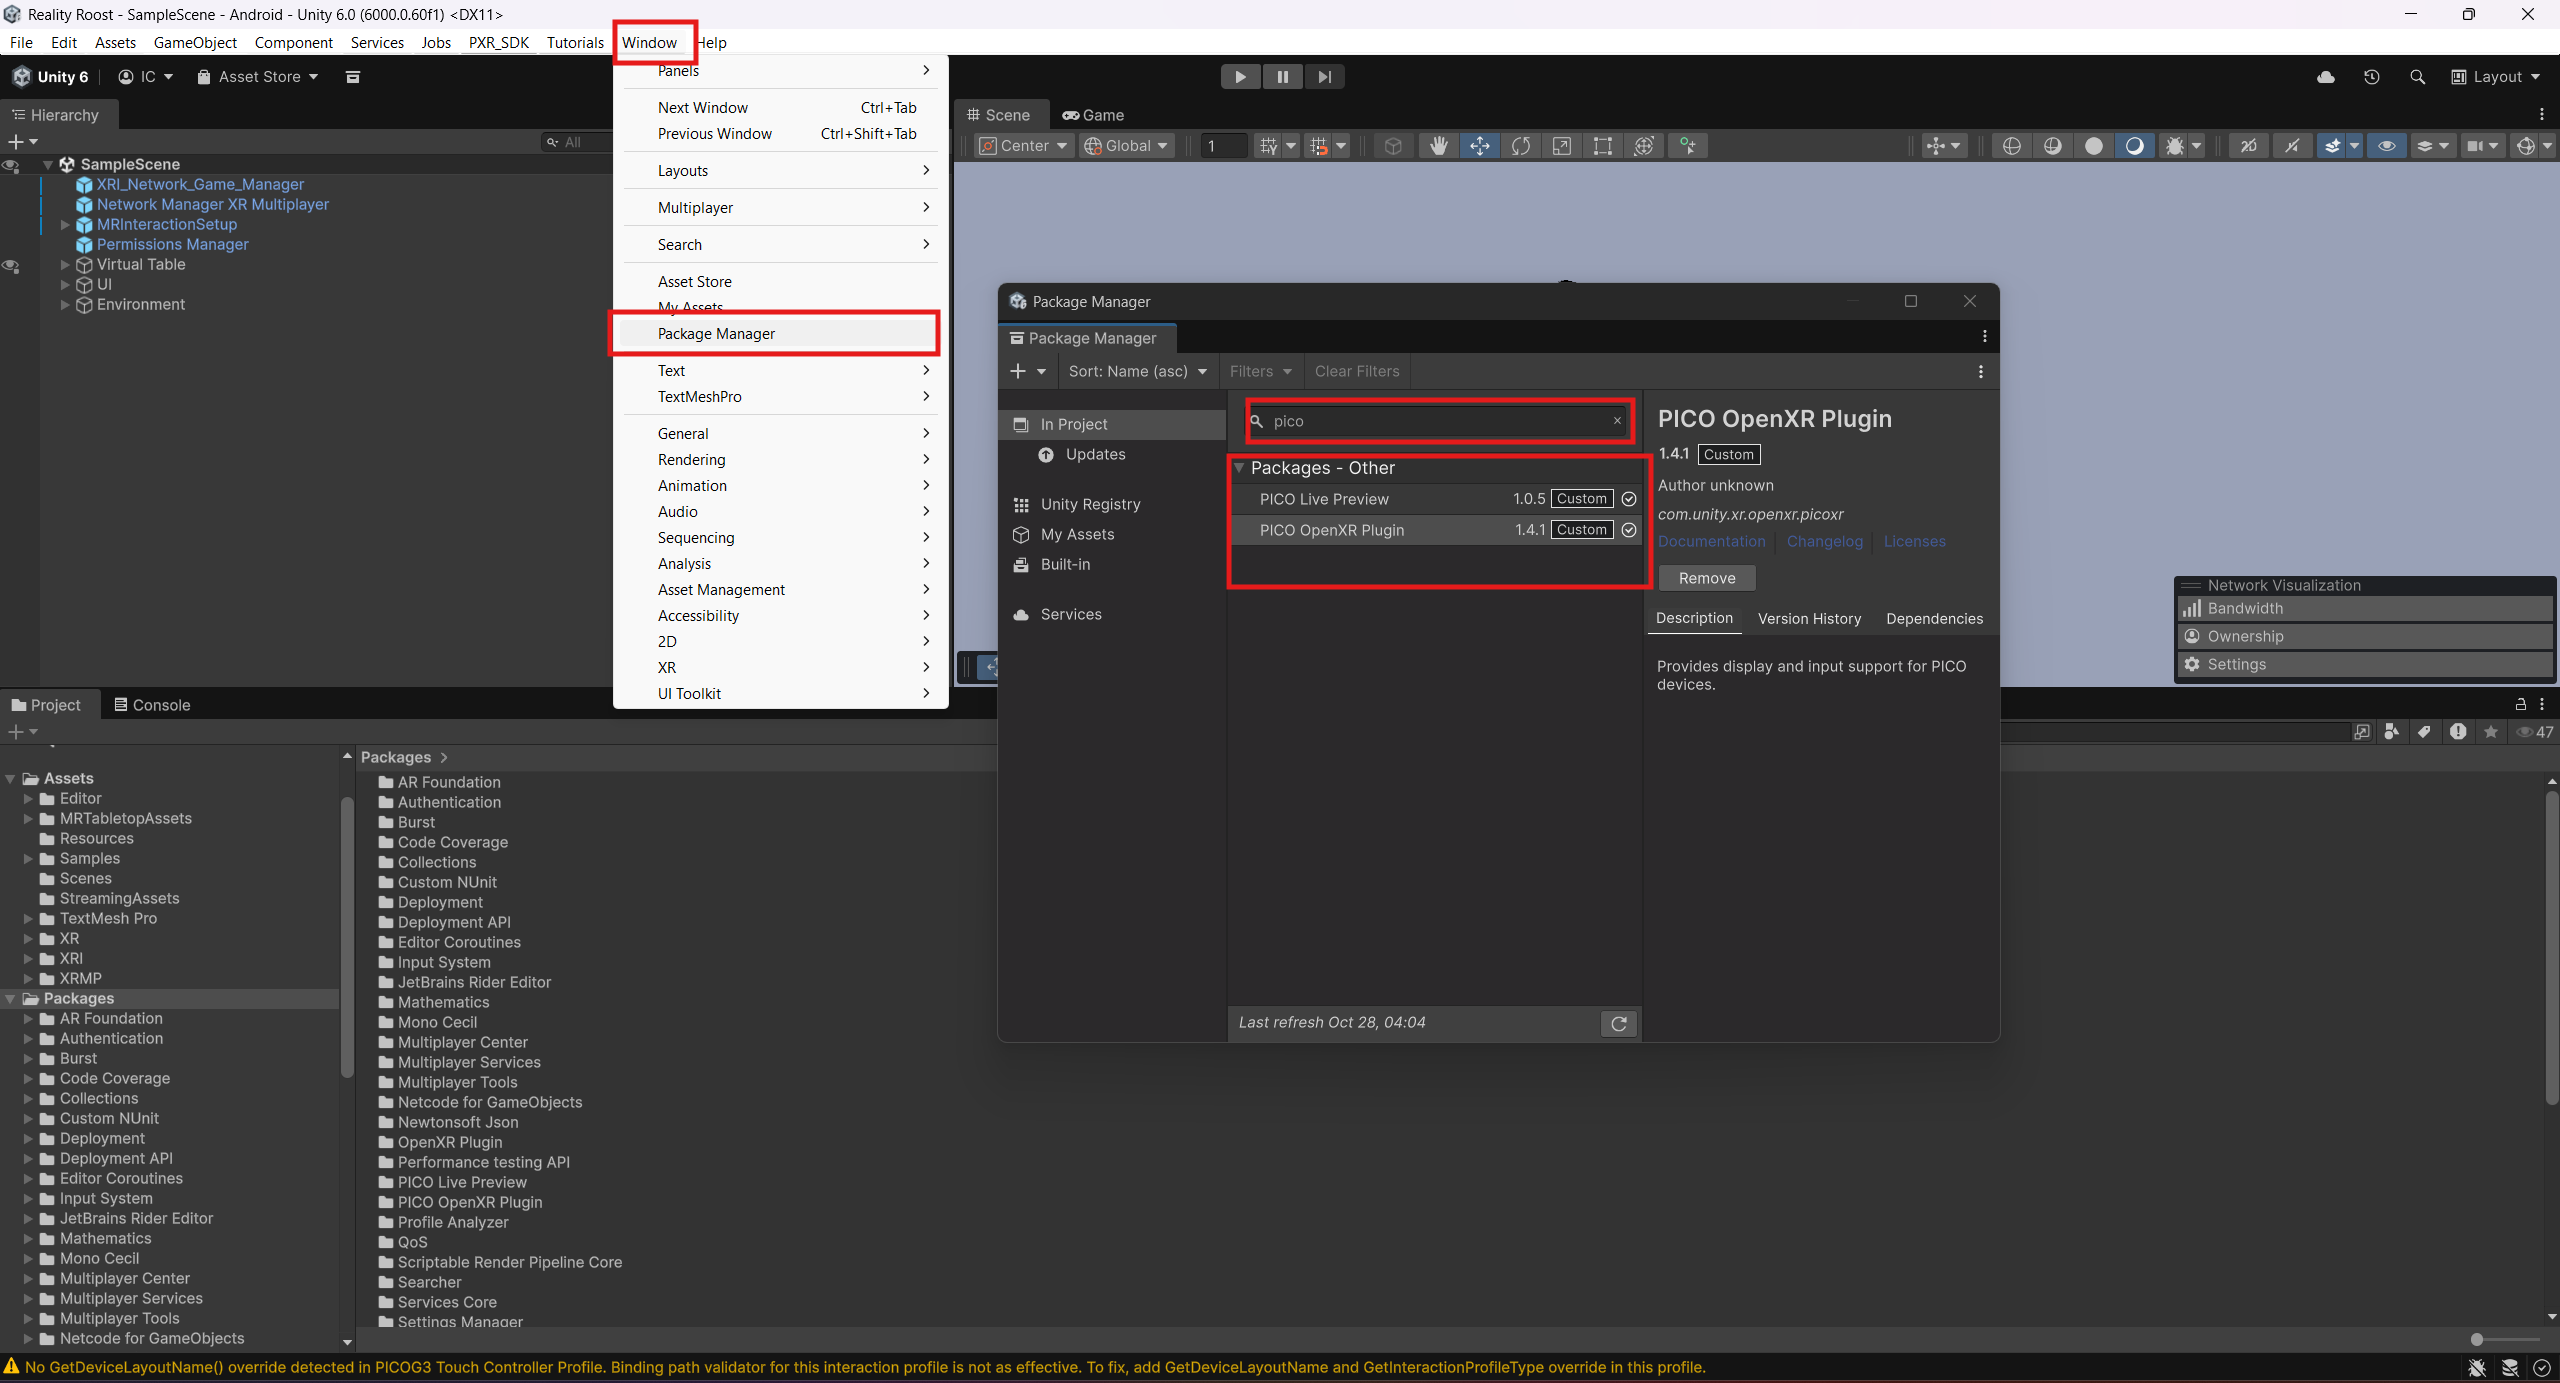Screen dimensions: 2560x1383
Task: Click the Play button in toolbar
Action: (x=1240, y=77)
